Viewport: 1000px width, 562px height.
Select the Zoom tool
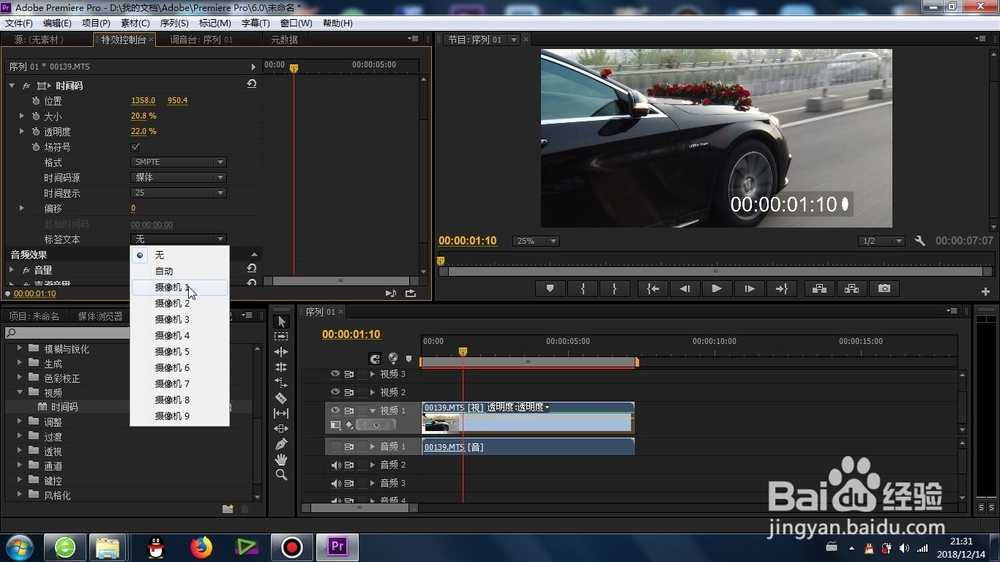[281, 475]
